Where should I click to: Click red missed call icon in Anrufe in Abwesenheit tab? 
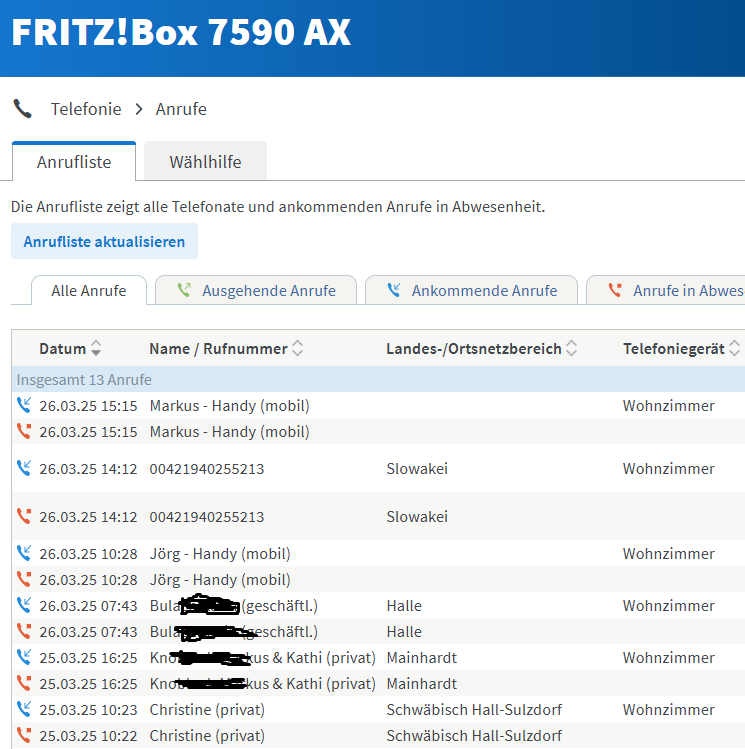pyautogui.click(x=615, y=289)
